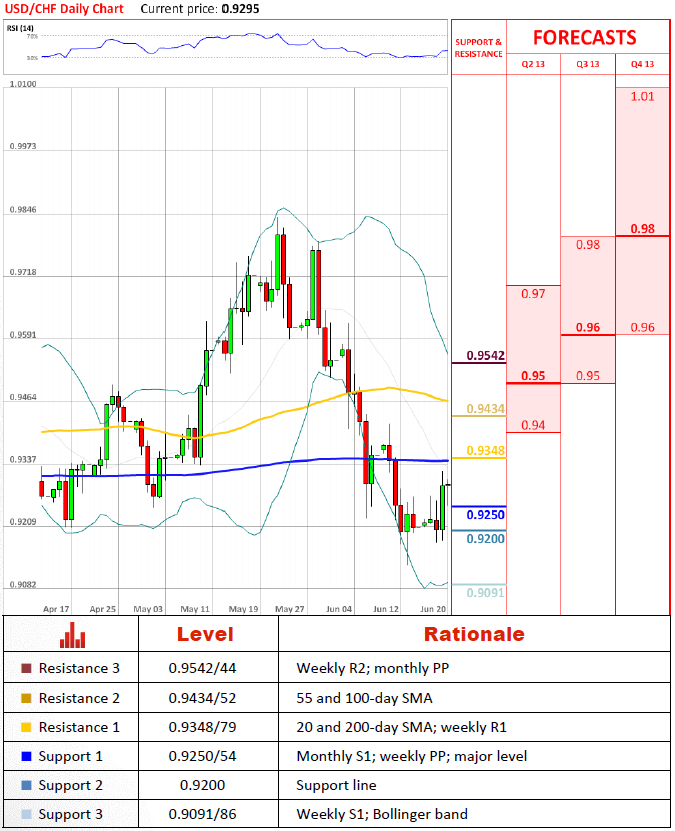675x831 pixels.
Task: Select the 'USD/CHF Daily Chart' title
Action: pos(64,8)
